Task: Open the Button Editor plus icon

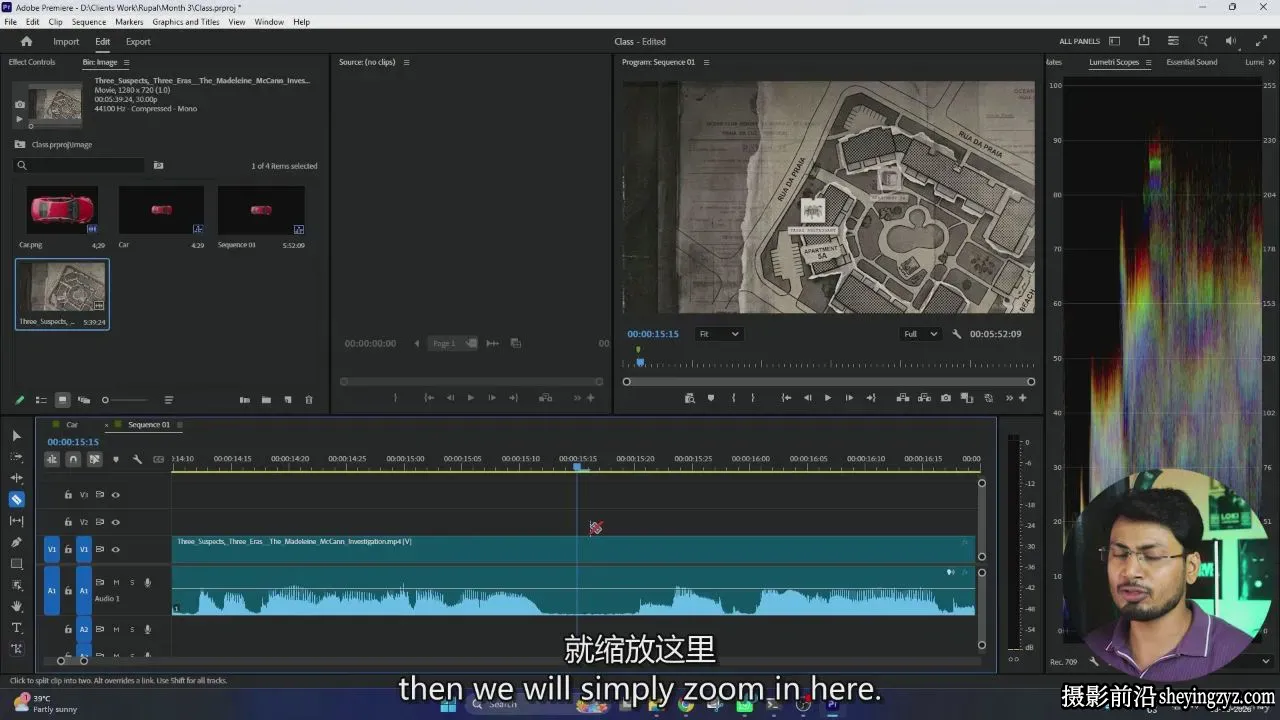Action: [1023, 398]
